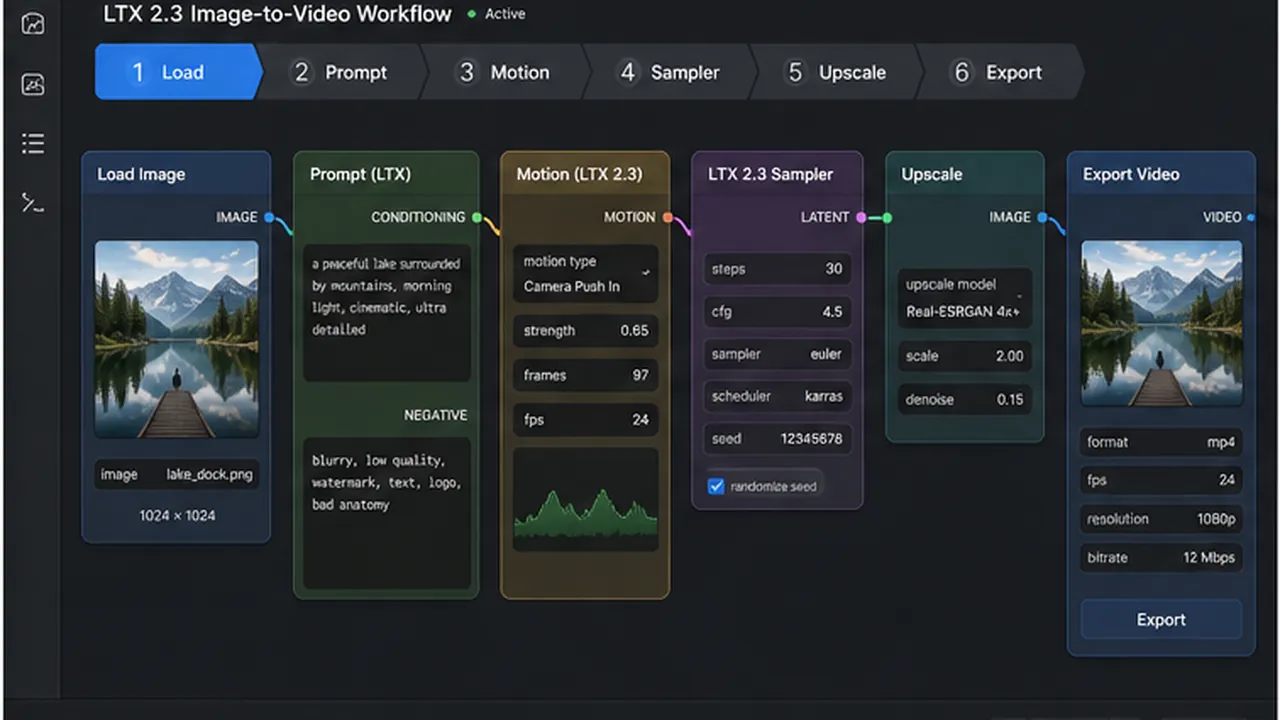Select the Upscale node title
The width and height of the screenshot is (1280, 720).
(931, 174)
